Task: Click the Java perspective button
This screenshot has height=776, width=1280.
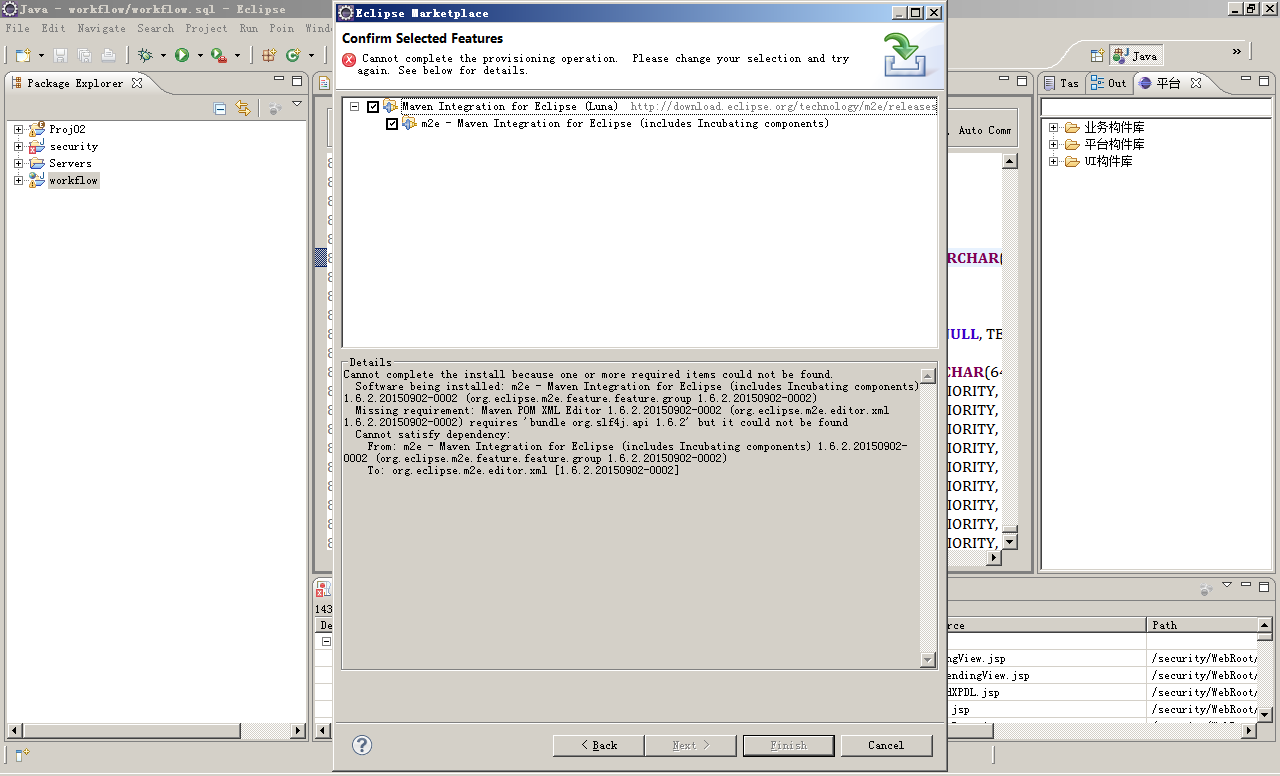Action: [x=1137, y=56]
